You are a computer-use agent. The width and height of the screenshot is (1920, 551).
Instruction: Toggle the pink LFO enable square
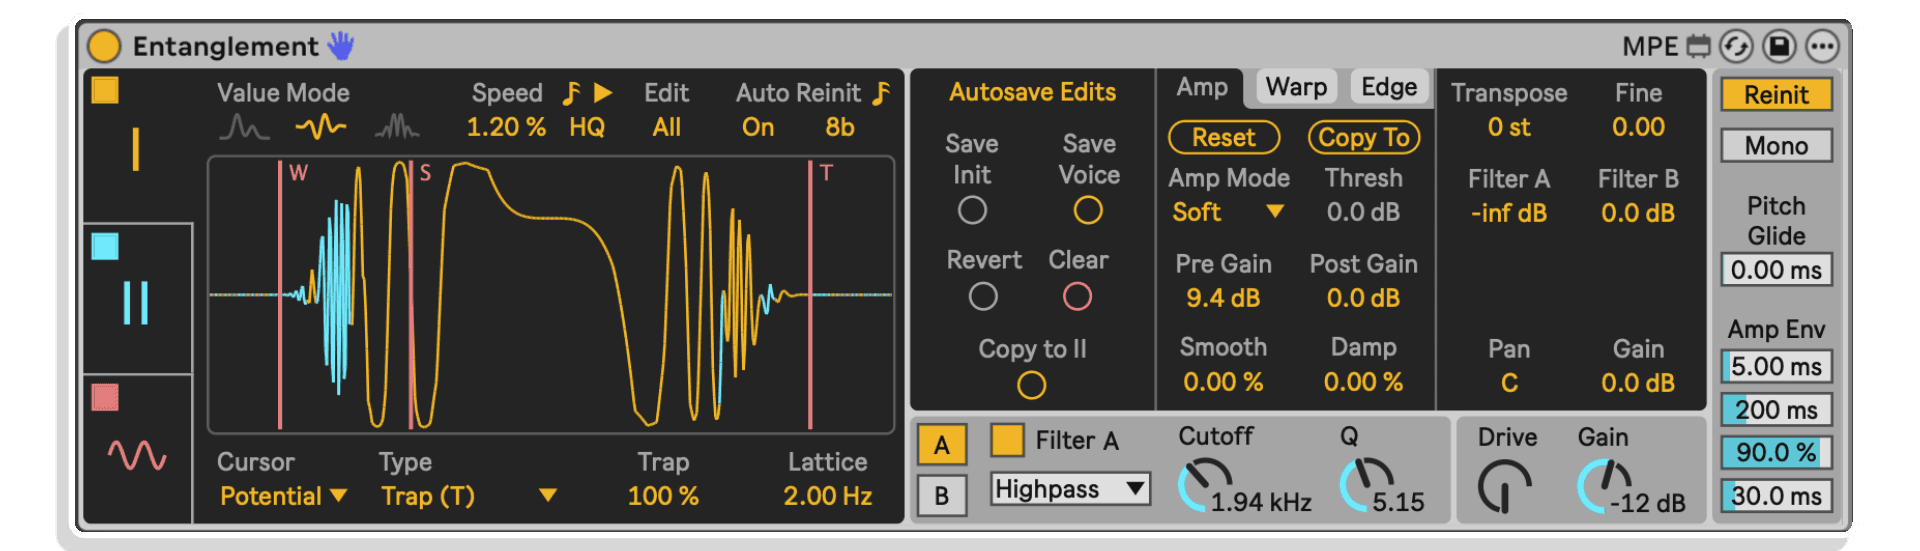tap(105, 397)
